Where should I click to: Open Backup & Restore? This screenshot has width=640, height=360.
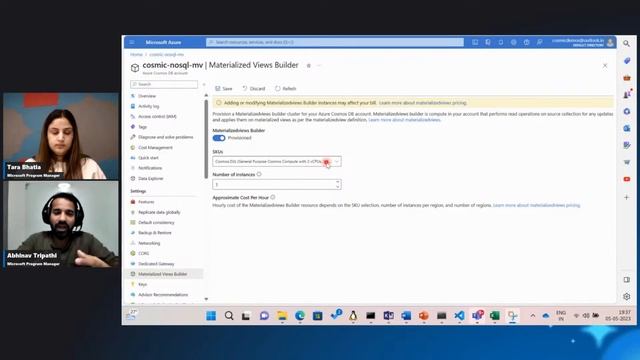point(155,233)
